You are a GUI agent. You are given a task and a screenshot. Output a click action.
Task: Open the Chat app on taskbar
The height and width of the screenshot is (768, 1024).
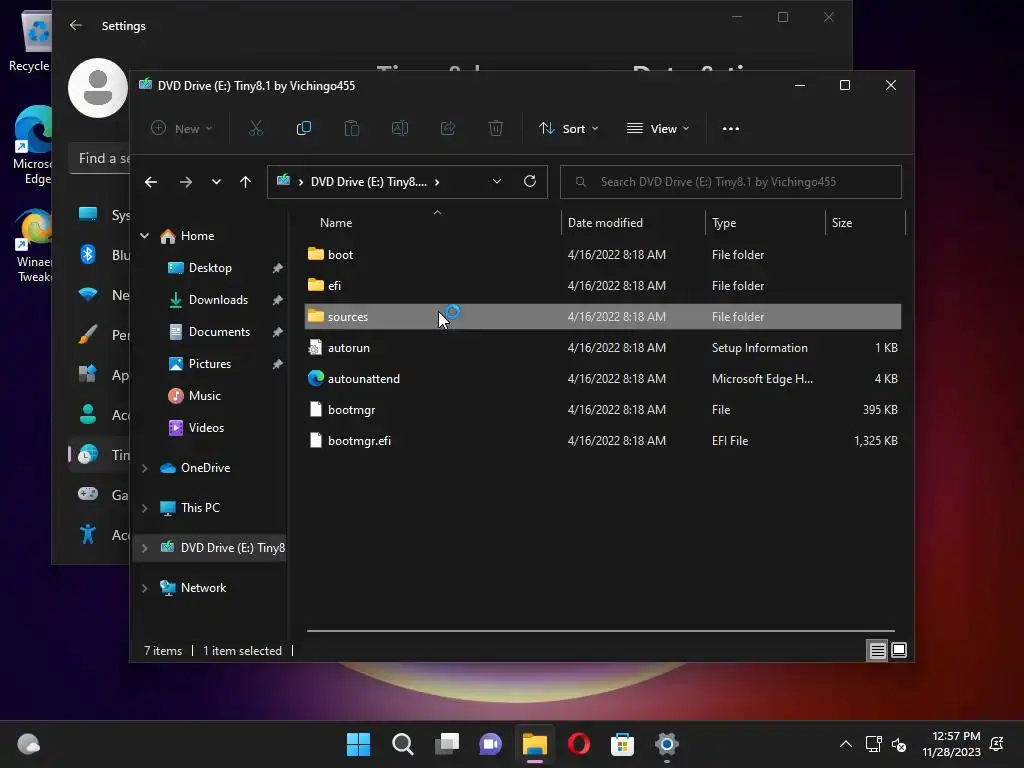pos(490,744)
